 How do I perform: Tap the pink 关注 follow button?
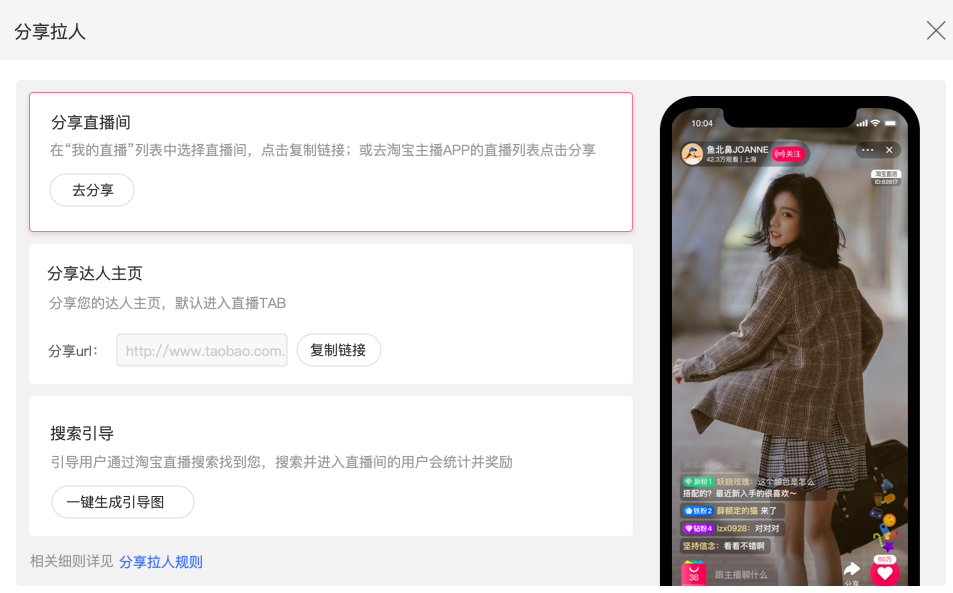pos(788,154)
